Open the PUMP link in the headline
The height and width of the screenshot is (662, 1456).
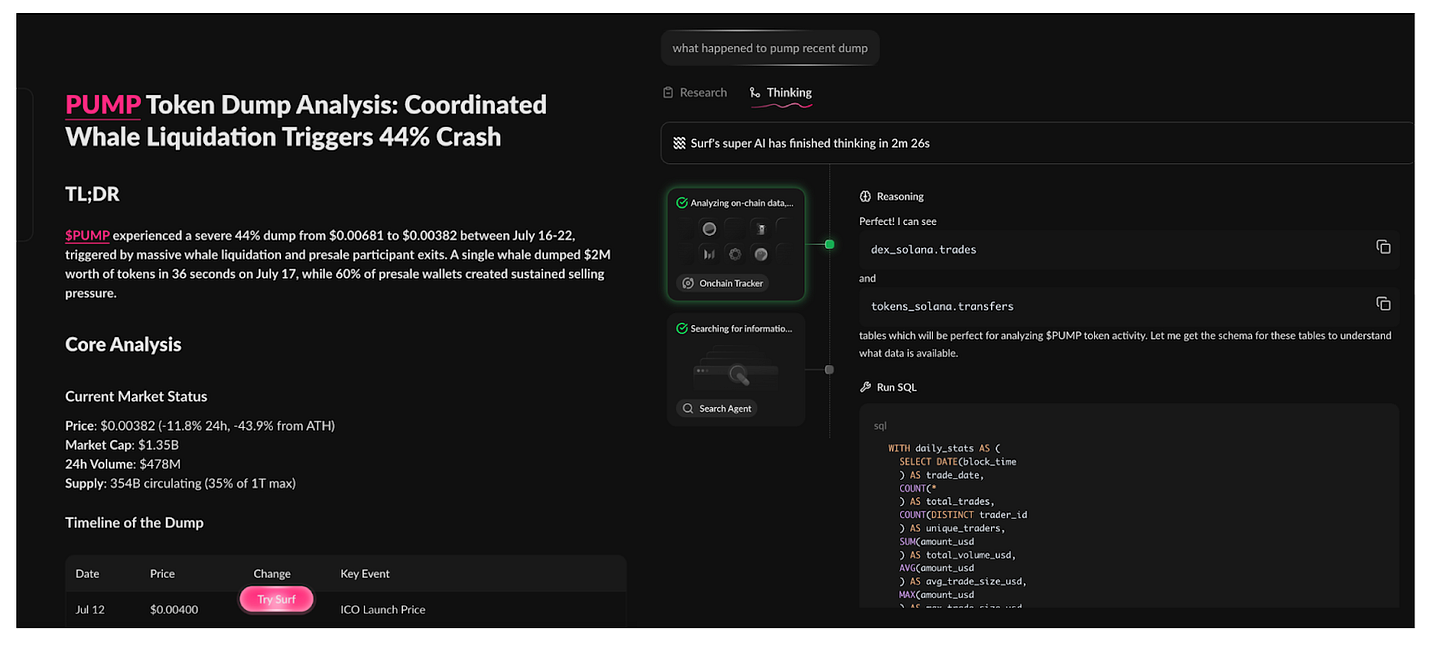point(103,105)
